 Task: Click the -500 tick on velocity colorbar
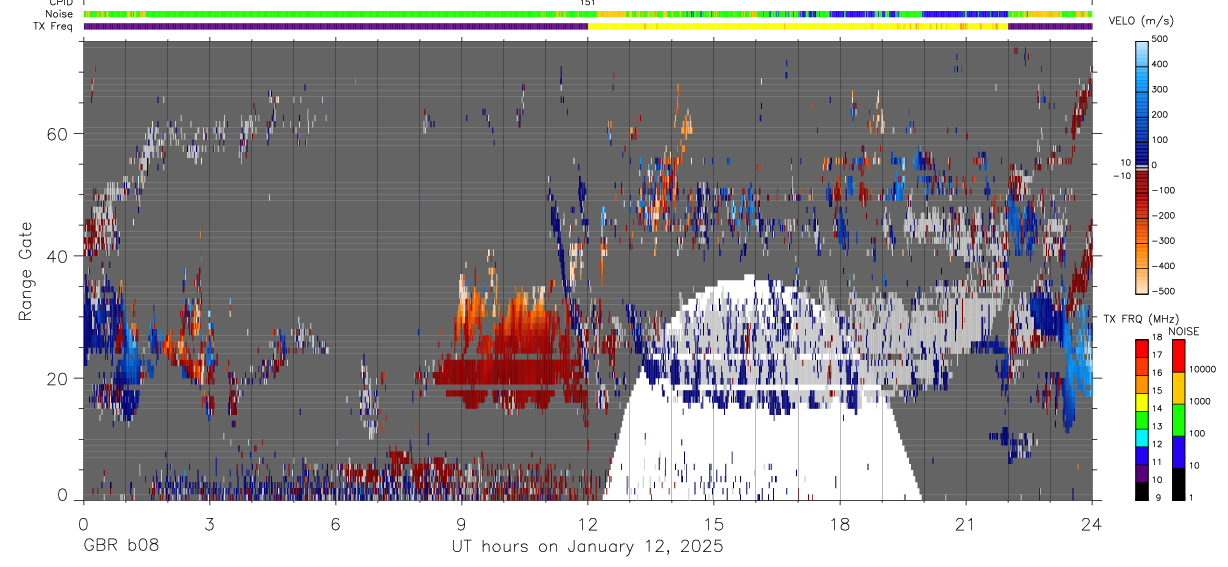1164,292
